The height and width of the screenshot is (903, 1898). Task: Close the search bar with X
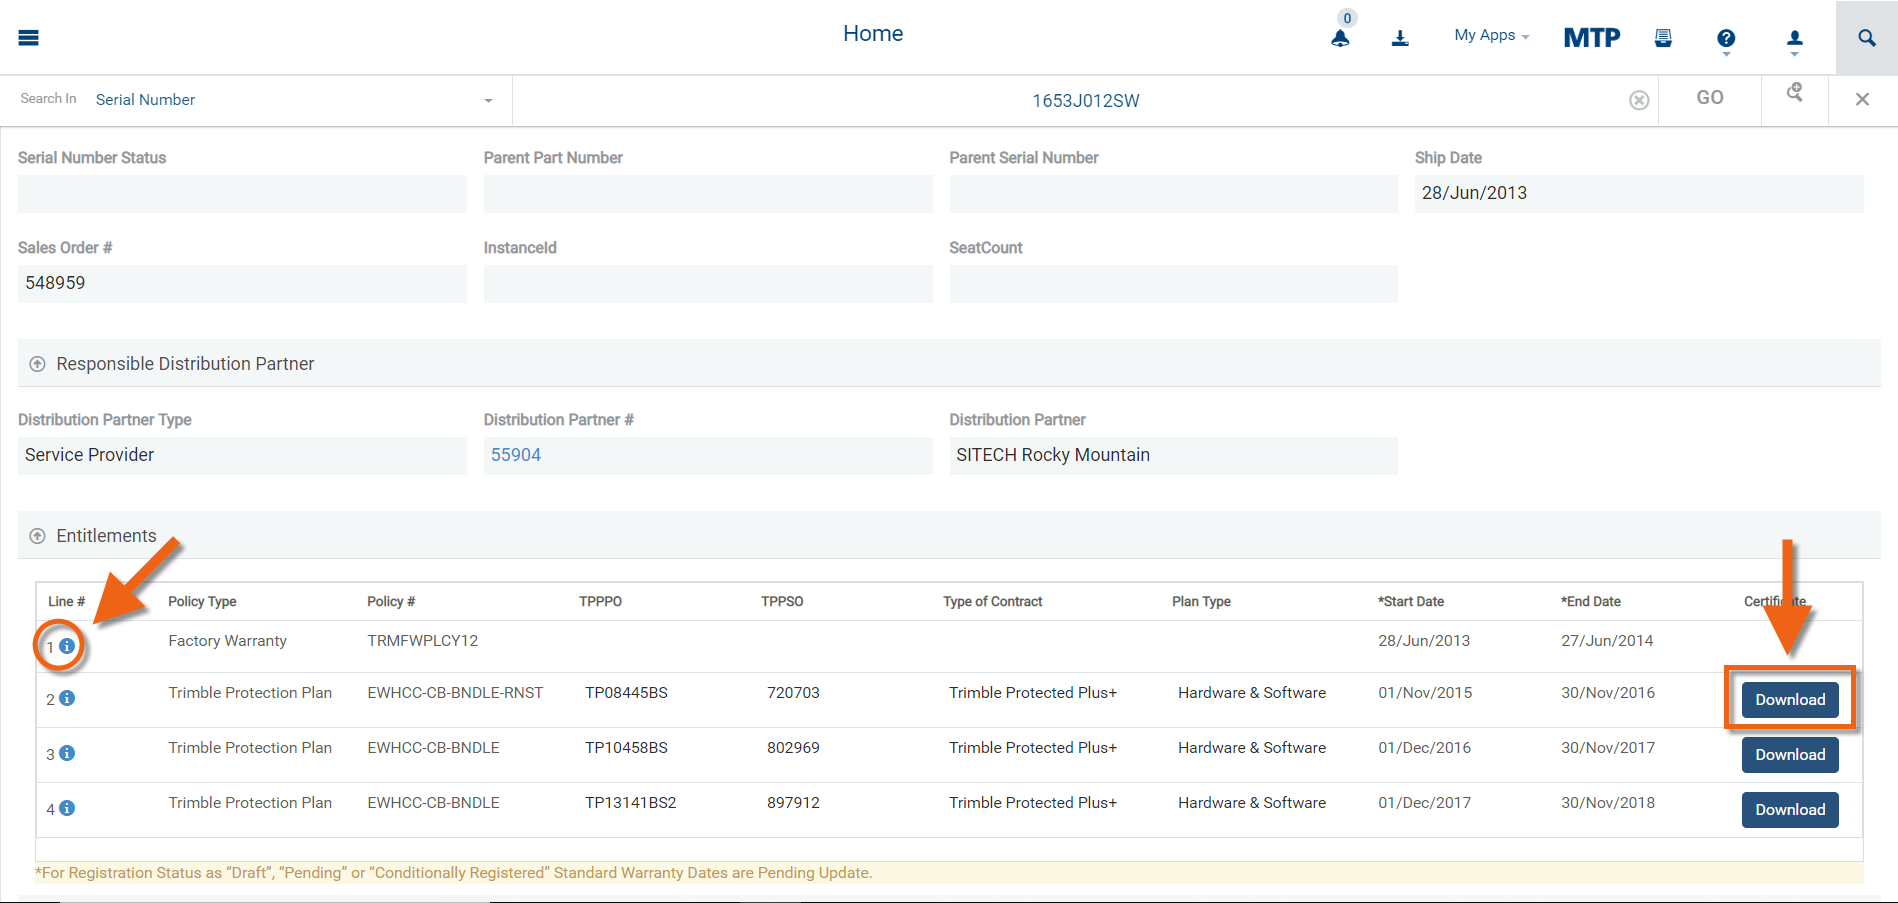tap(1862, 99)
